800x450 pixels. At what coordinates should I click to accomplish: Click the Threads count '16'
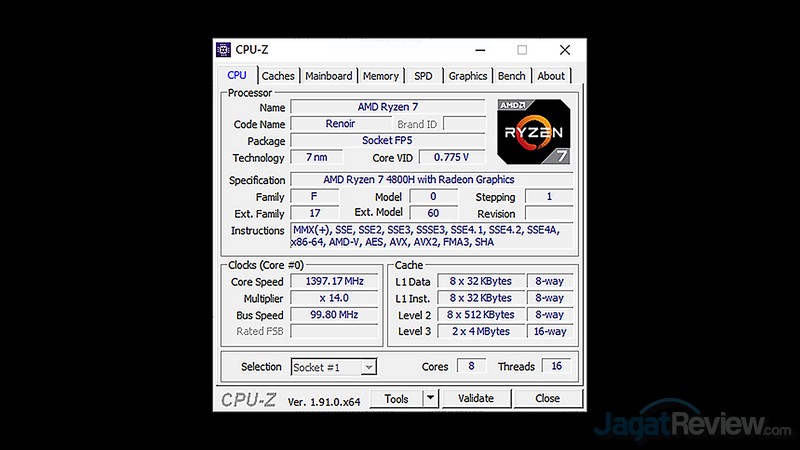pos(556,366)
